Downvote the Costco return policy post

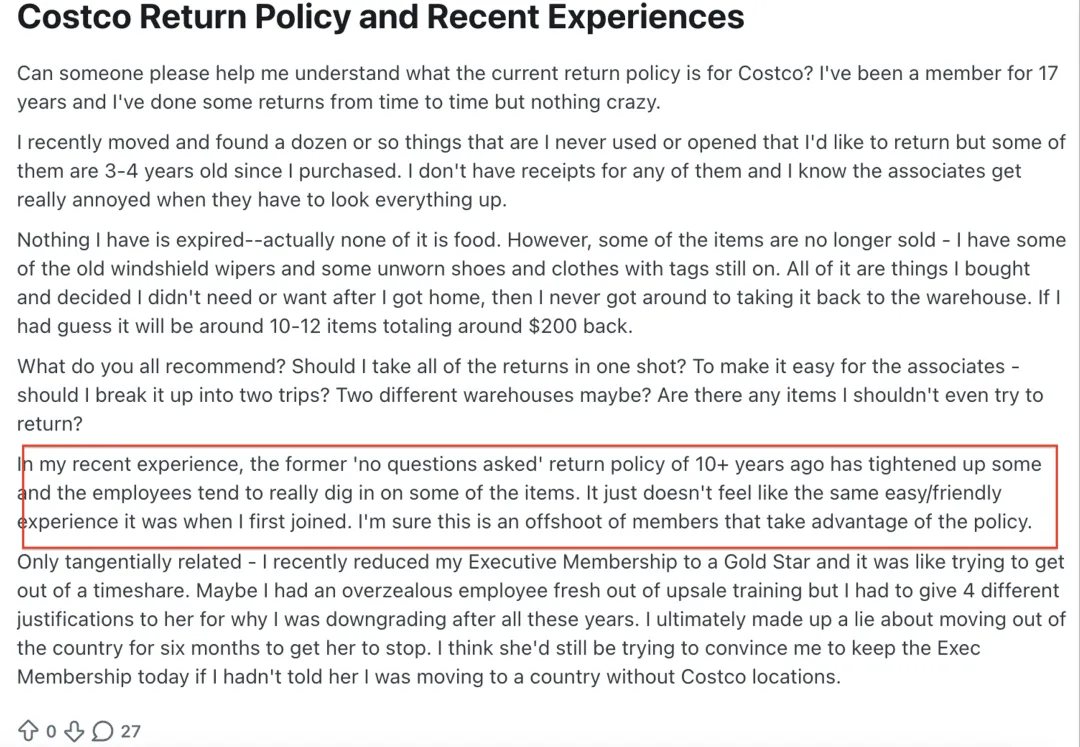pos(75,731)
